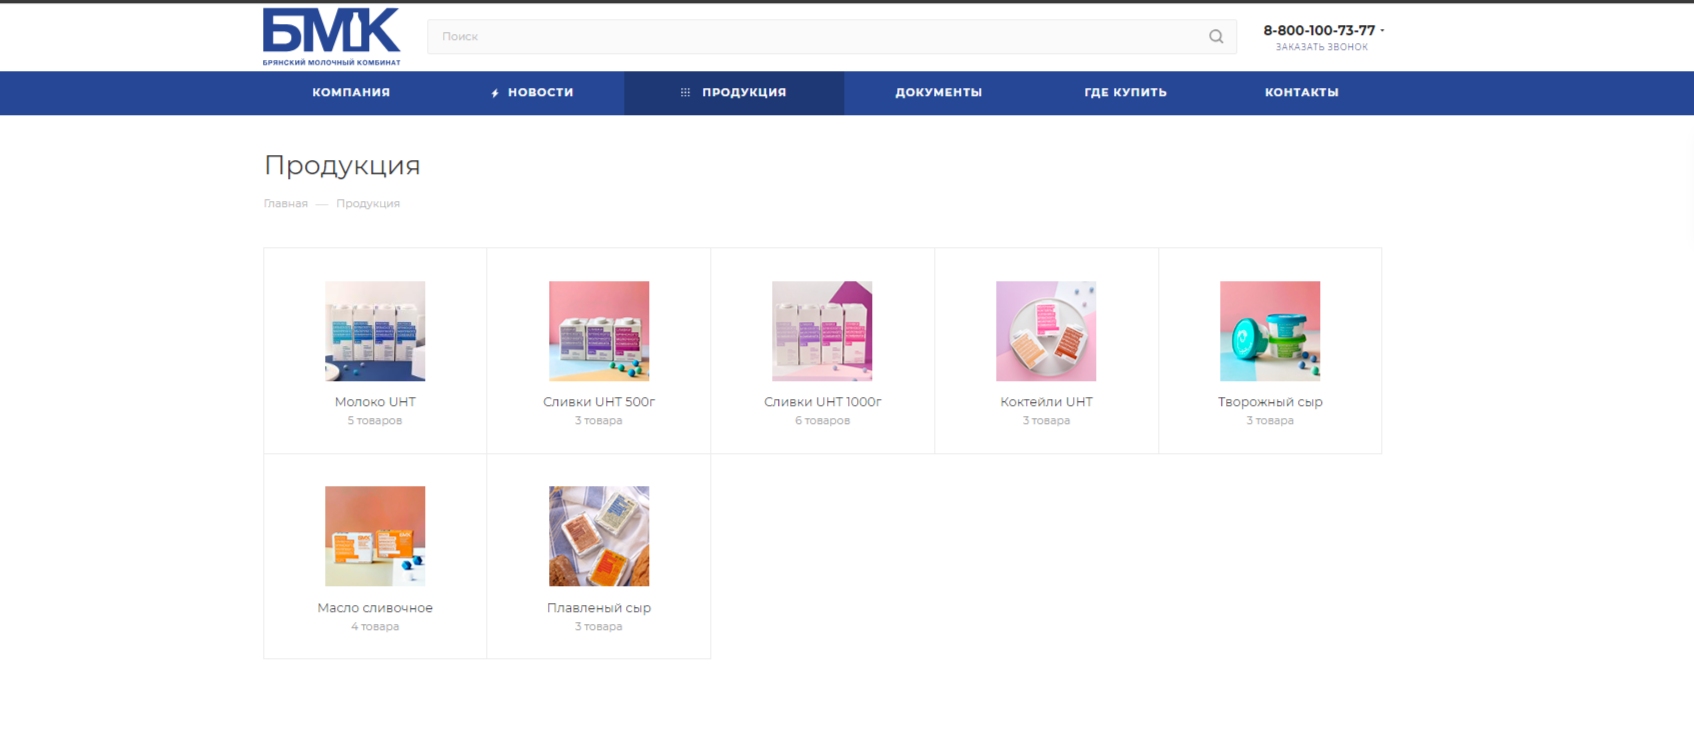This screenshot has height=752, width=1694.
Task: Click the Плавленый сыр title link
Action: [599, 608]
